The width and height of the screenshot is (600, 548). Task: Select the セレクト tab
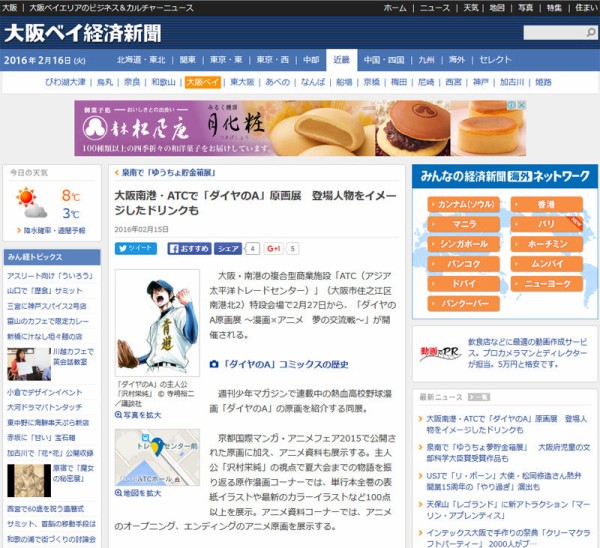495,60
